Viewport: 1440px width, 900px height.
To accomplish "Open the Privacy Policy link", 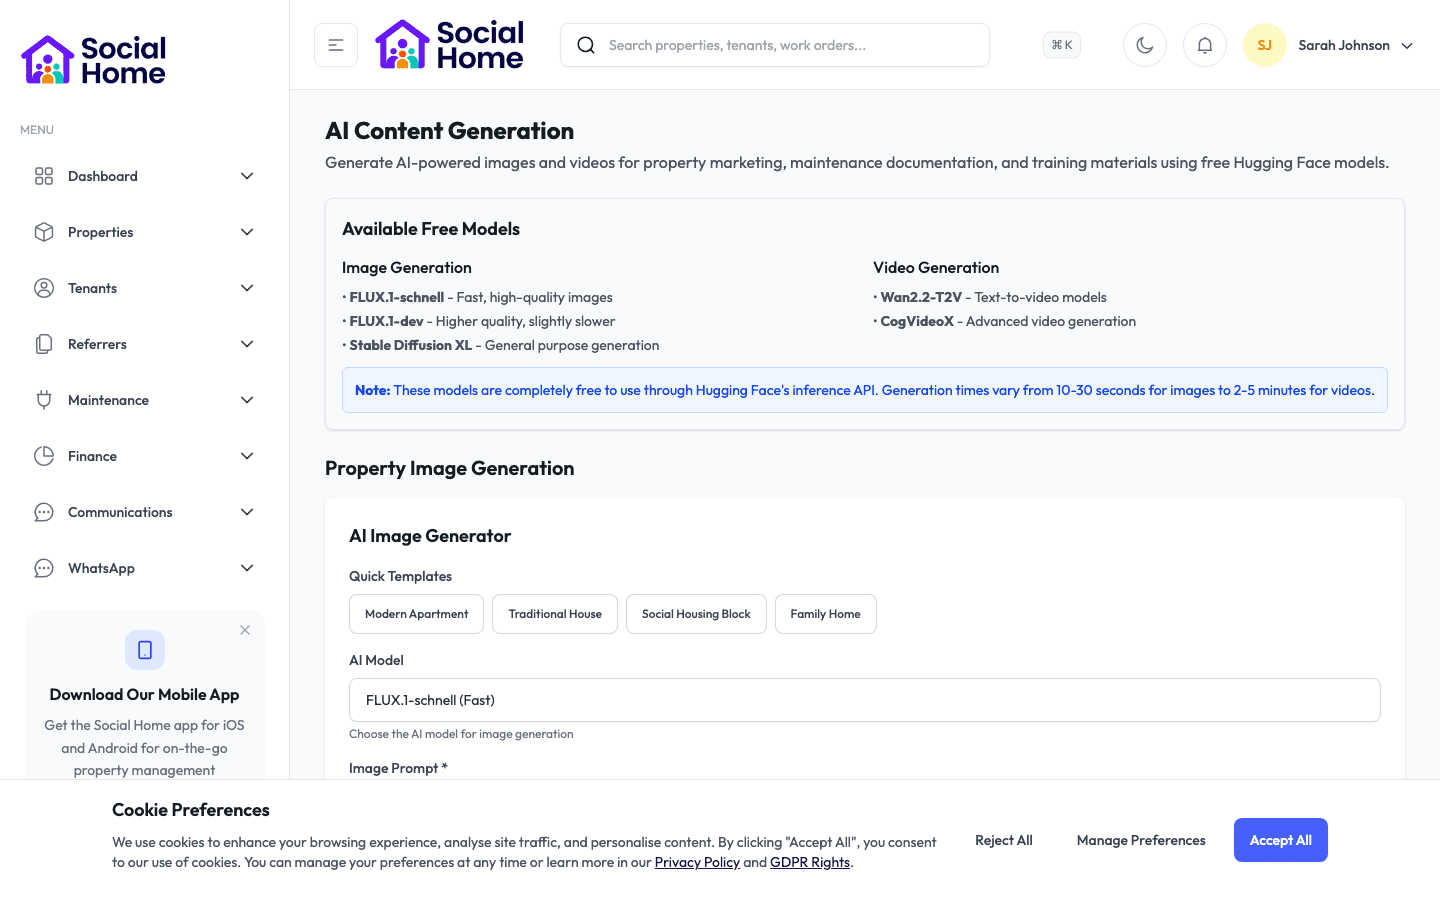I will [697, 862].
